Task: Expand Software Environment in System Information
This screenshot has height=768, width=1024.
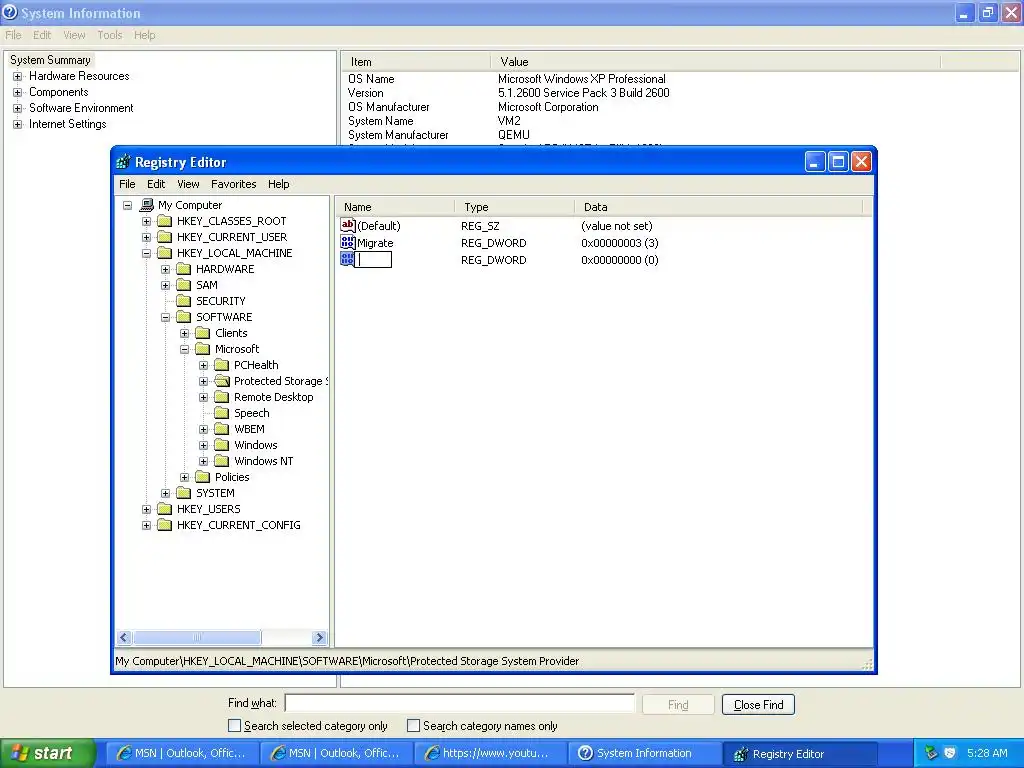Action: 18,108
